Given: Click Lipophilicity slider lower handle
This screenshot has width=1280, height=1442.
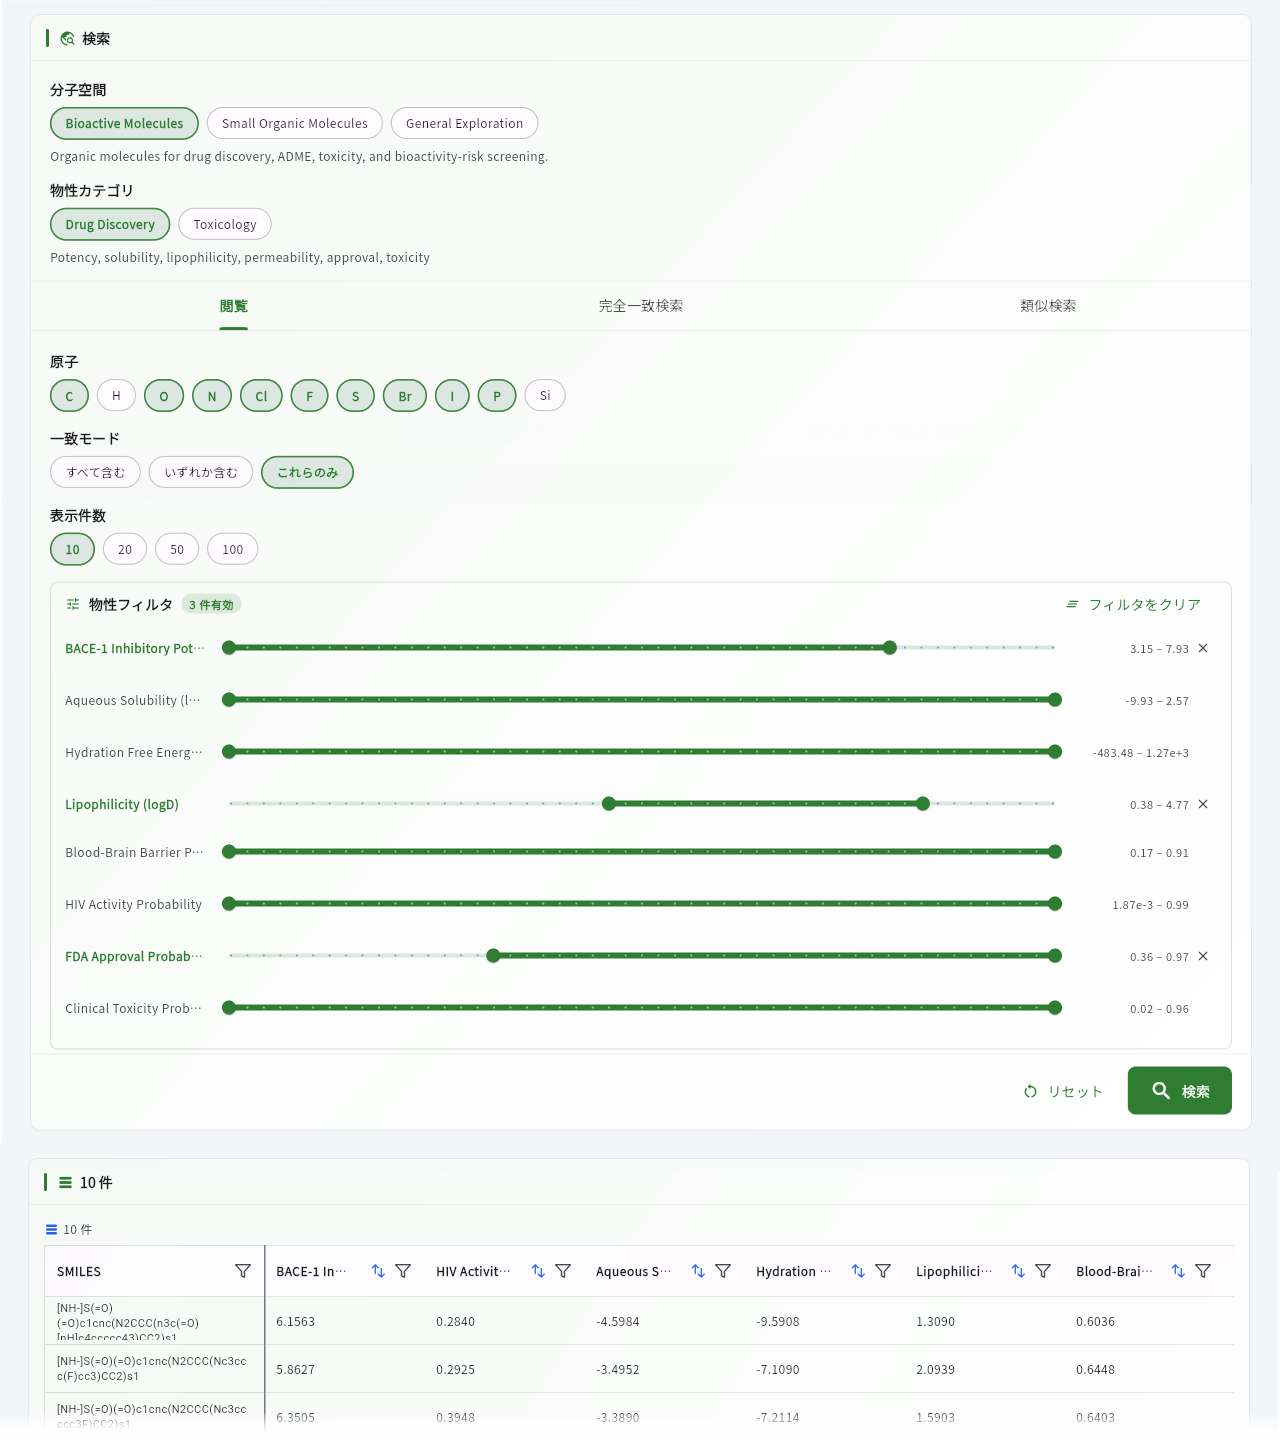Looking at the screenshot, I should 609,804.
